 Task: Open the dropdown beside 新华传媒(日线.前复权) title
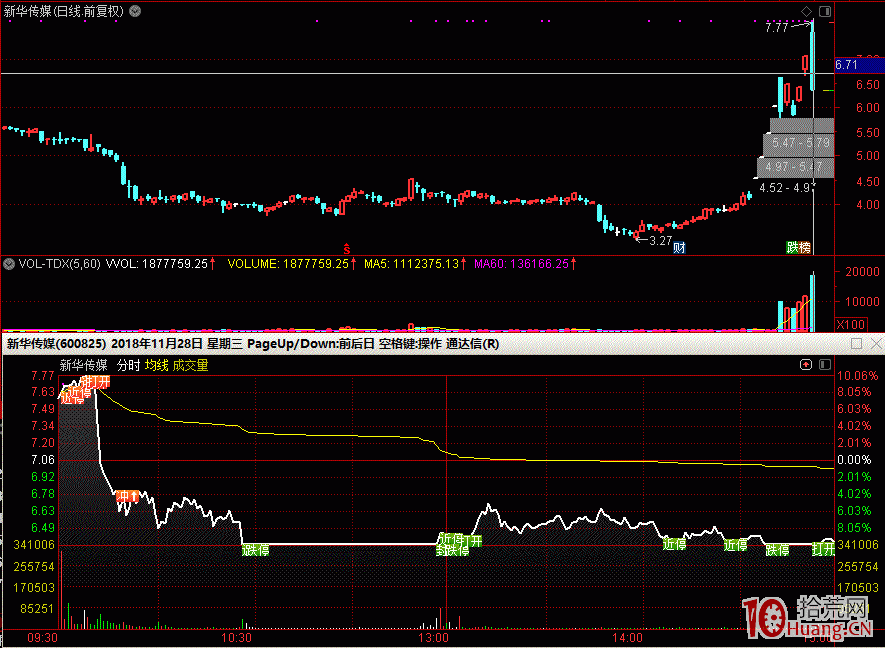click(135, 11)
